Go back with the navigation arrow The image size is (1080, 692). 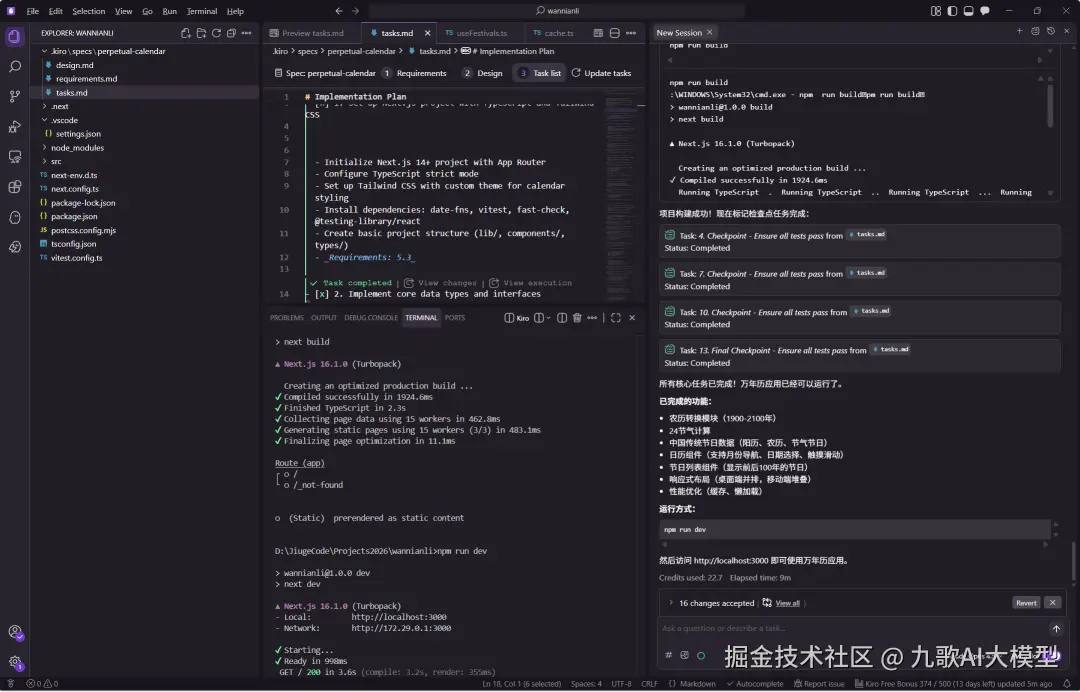pyautogui.click(x=339, y=11)
